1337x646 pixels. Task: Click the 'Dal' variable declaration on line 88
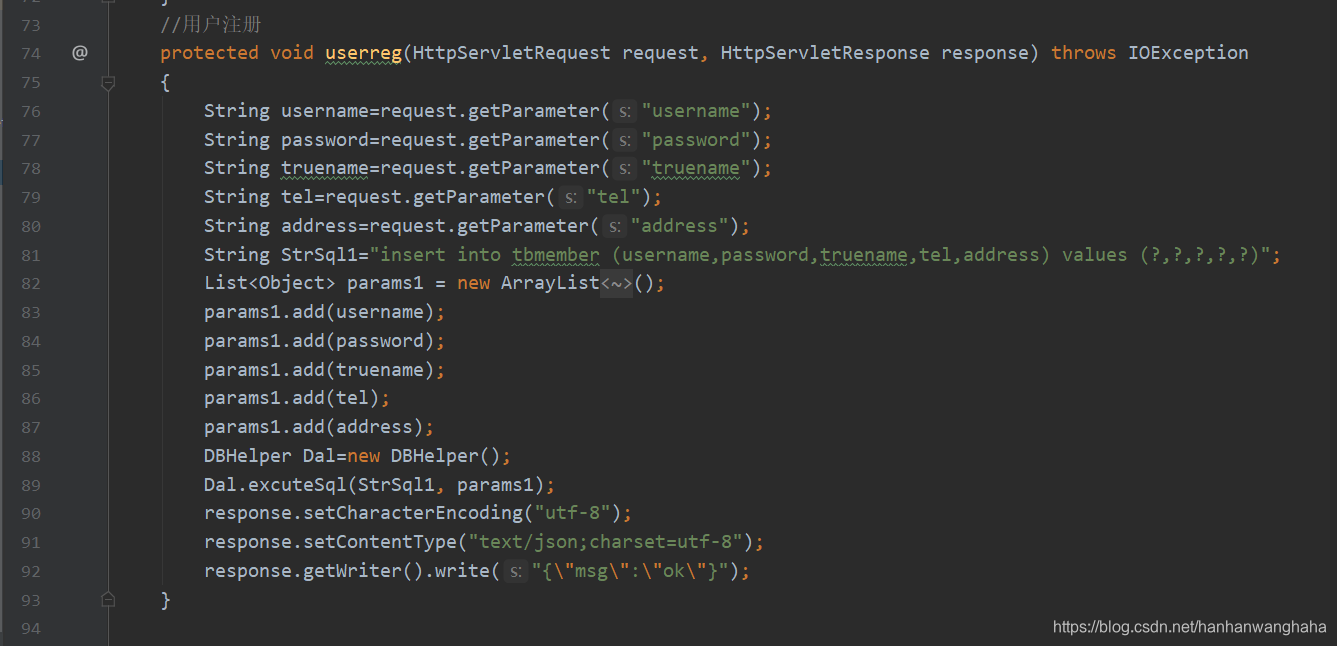(x=319, y=456)
